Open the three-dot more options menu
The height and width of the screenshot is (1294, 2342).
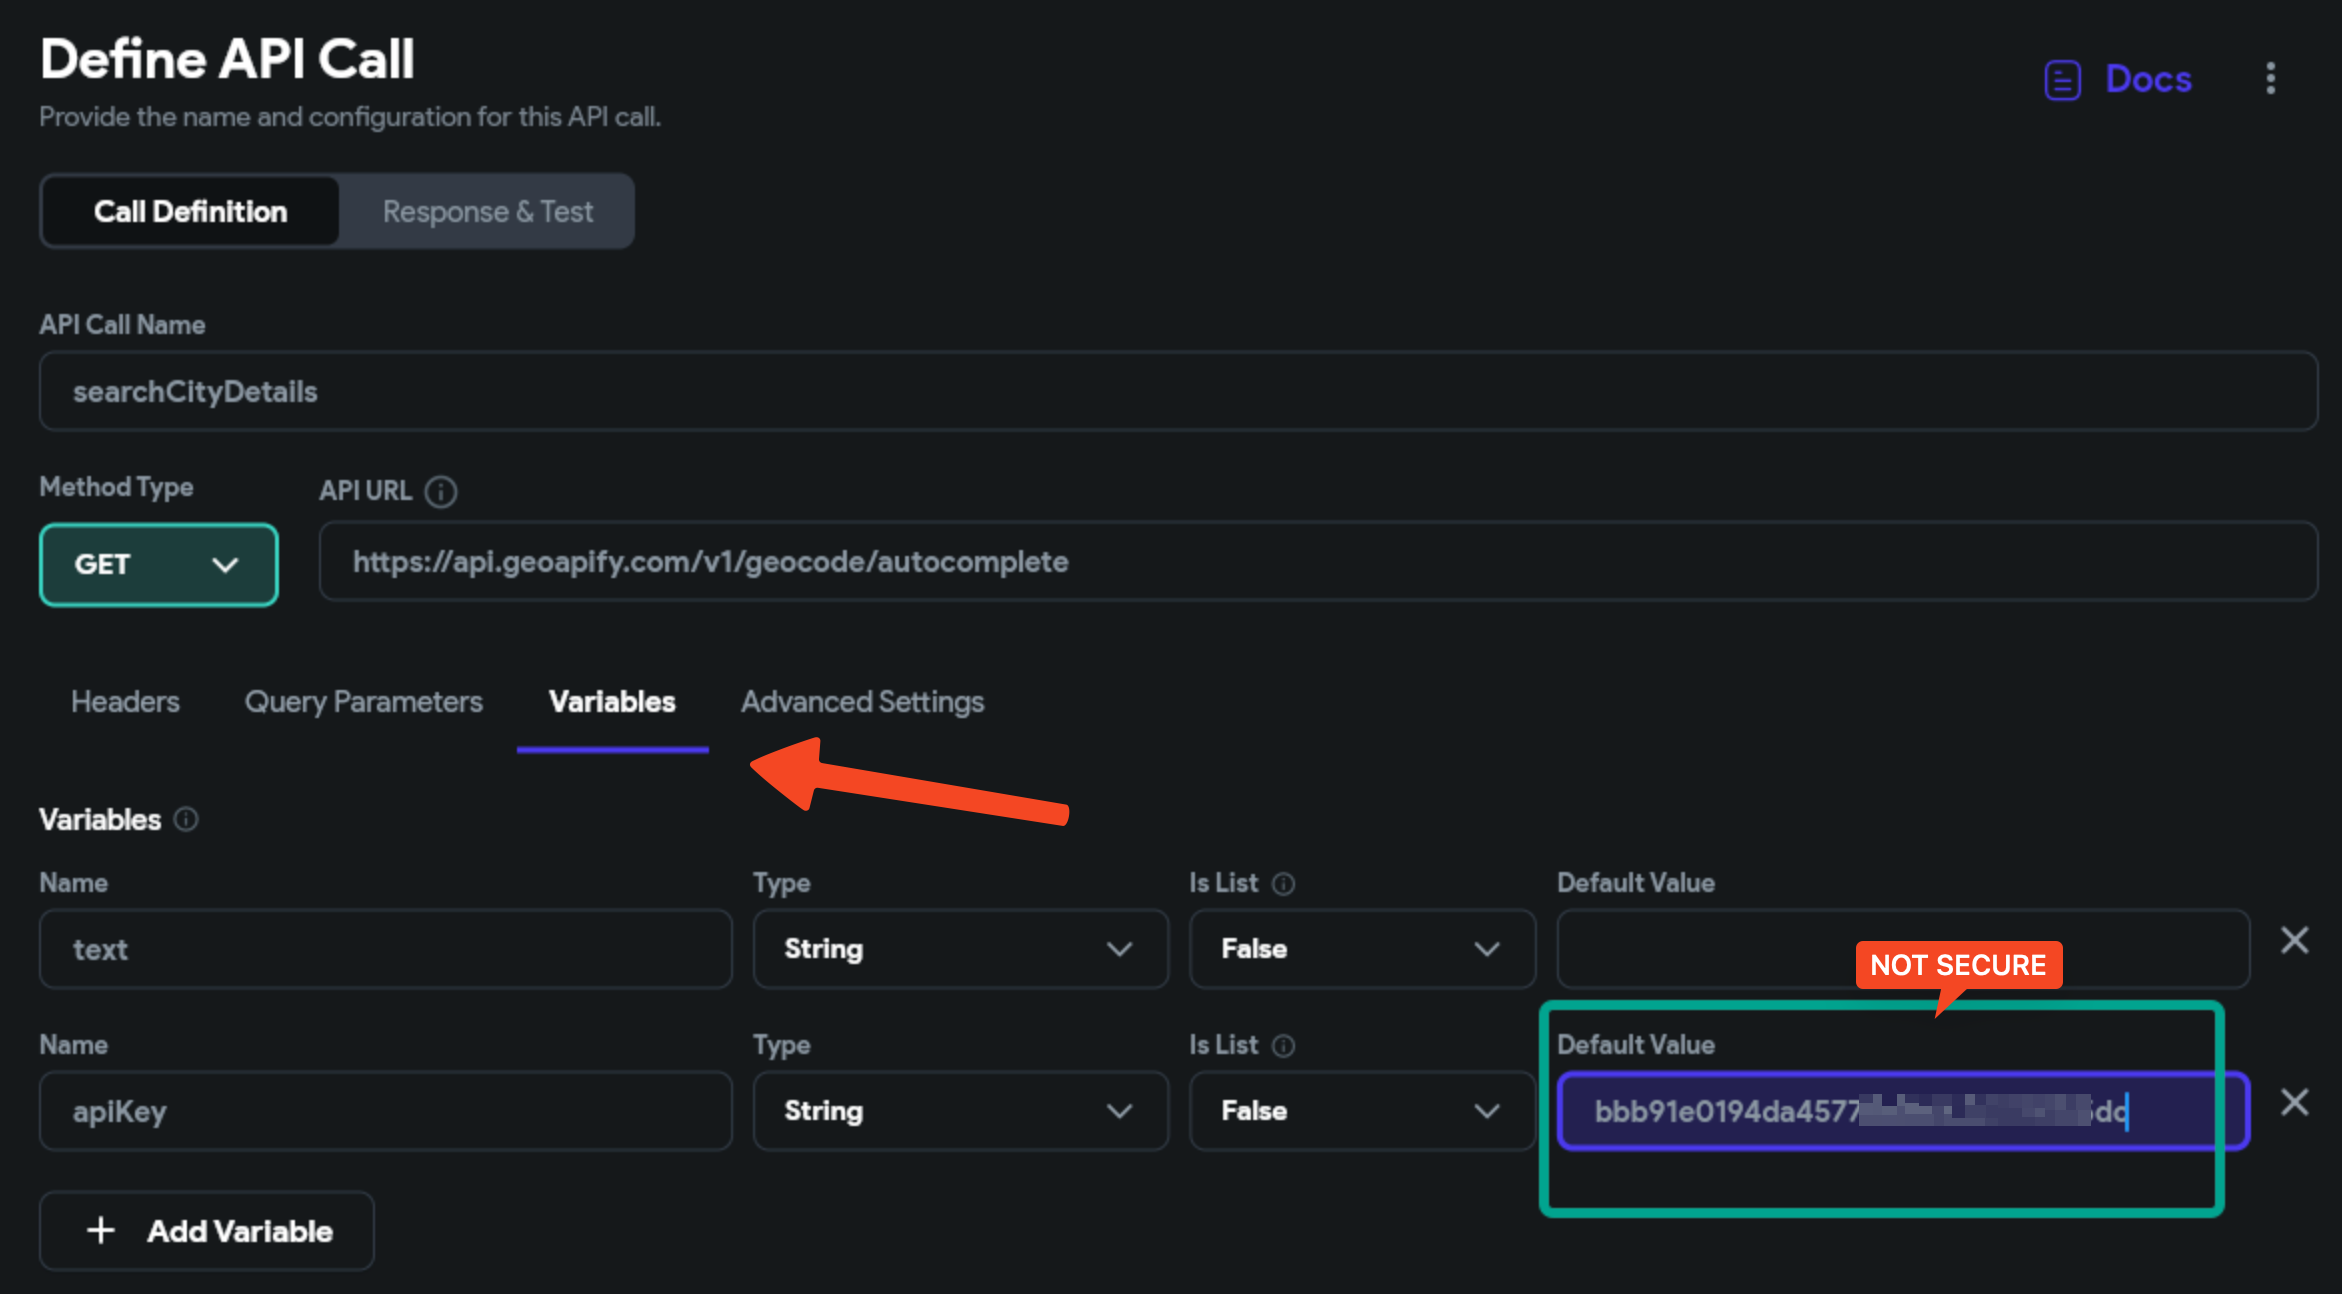point(2271,78)
